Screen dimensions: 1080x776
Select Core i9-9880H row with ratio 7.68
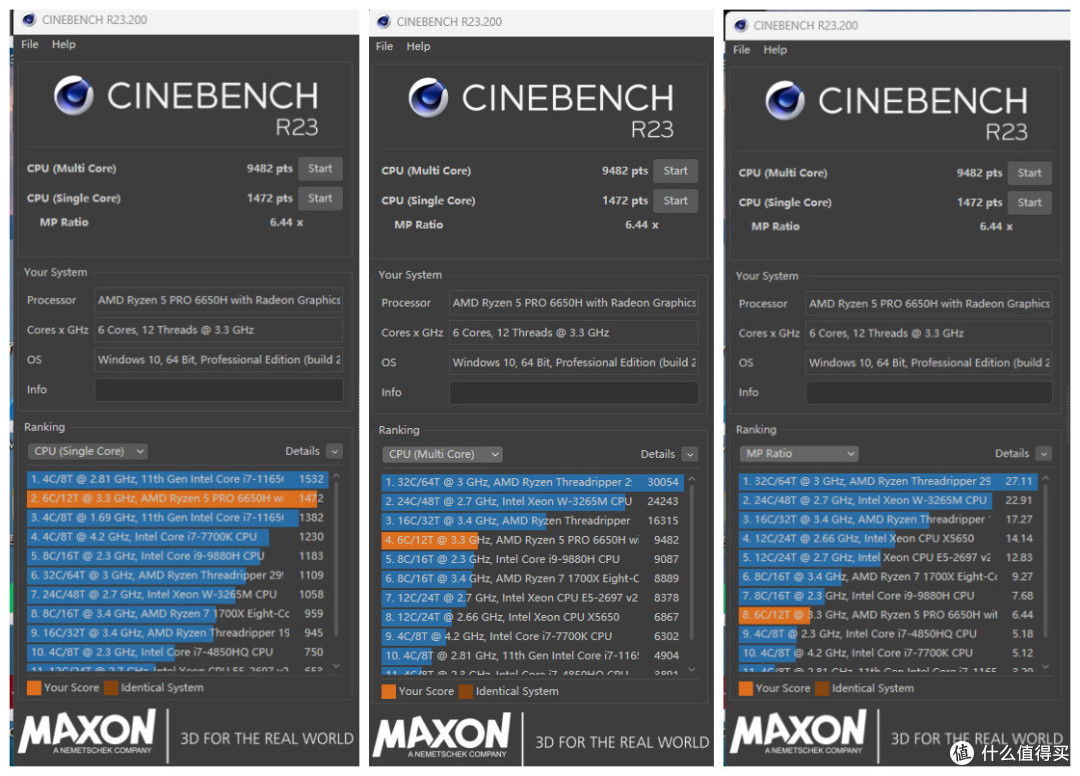click(x=889, y=596)
